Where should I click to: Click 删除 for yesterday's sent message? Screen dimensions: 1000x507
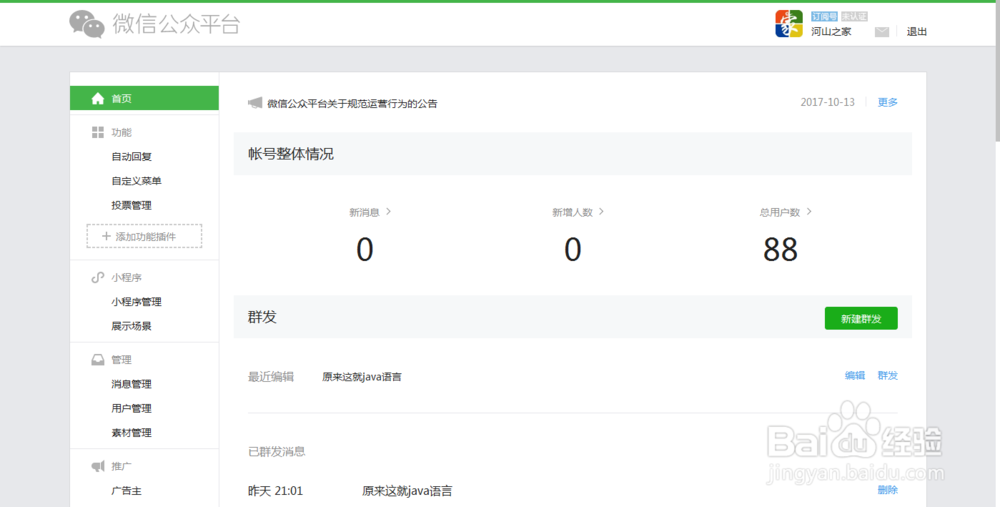888,490
